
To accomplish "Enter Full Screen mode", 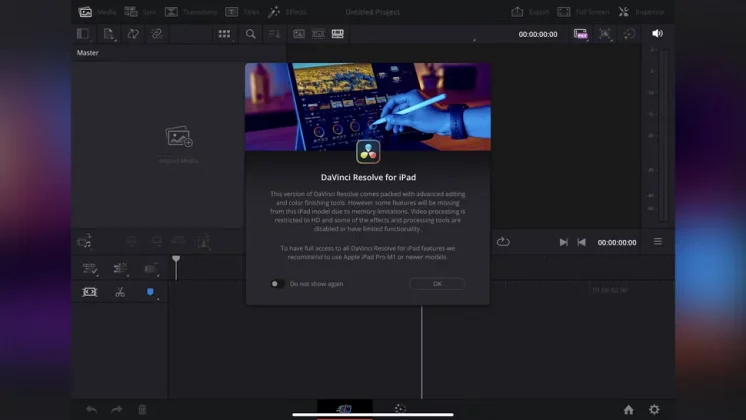I will [578, 12].
